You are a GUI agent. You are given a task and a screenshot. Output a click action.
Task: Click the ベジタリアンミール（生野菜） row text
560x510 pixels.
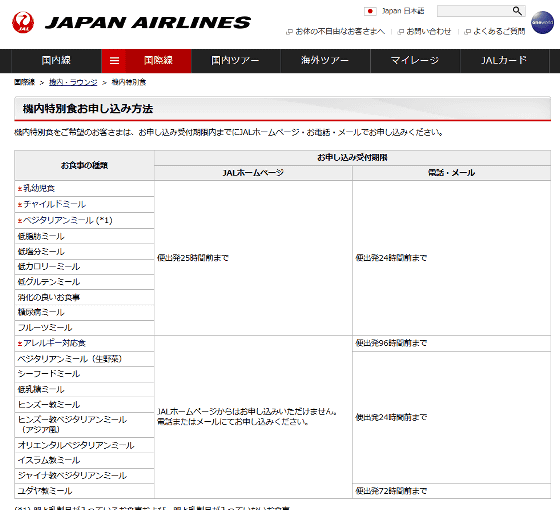point(70,359)
